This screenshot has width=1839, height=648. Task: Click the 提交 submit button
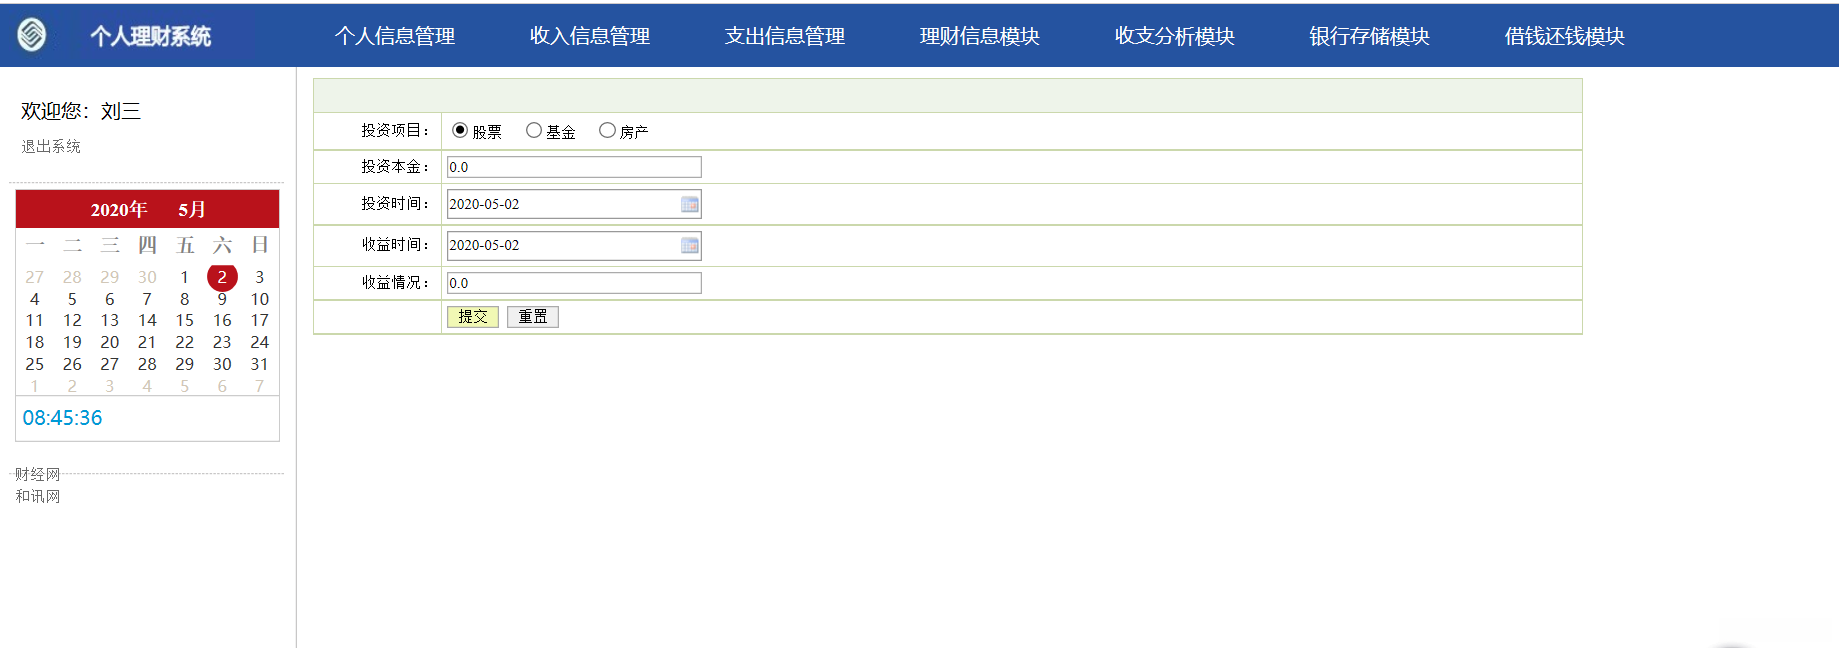[x=473, y=317]
